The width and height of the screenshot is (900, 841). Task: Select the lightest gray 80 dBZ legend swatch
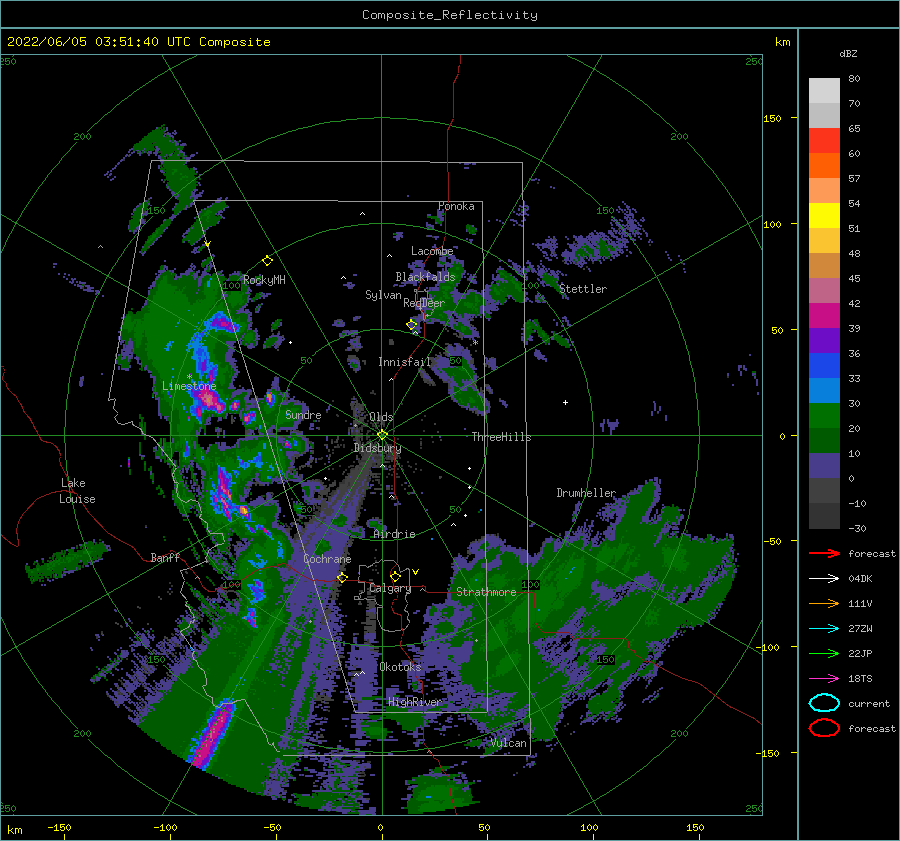tap(824, 90)
